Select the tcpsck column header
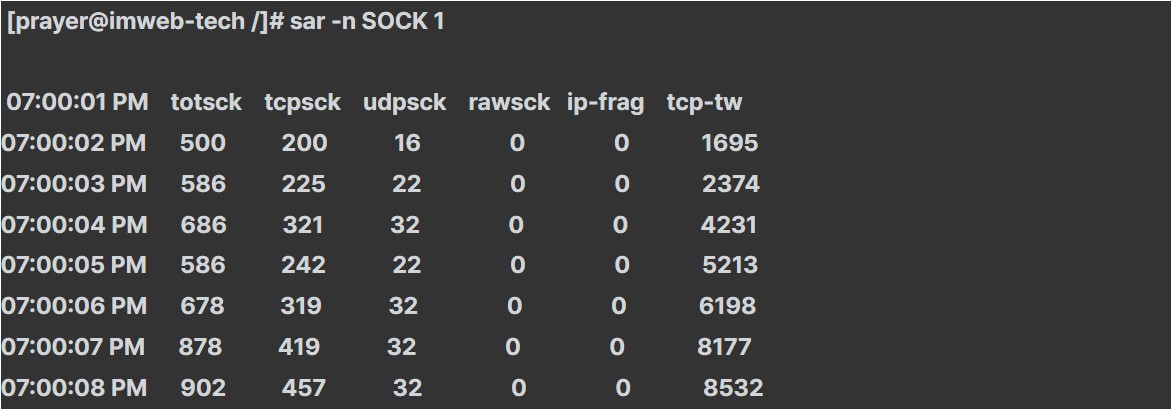Screen dimensions: 1171x409 tap(302, 102)
